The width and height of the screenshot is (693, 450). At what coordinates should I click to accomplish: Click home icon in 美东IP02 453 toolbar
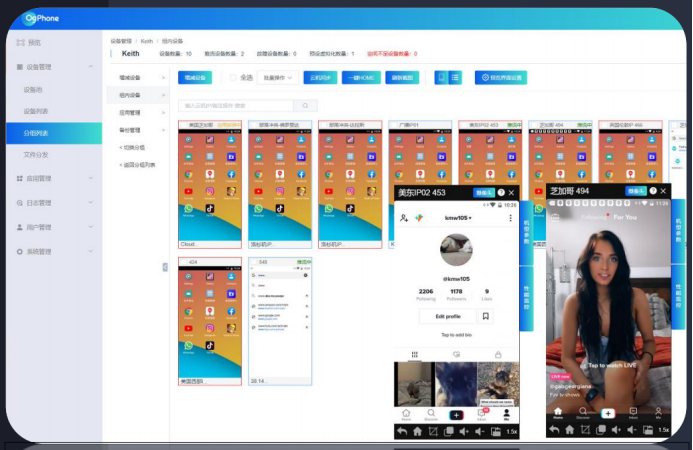click(417, 431)
